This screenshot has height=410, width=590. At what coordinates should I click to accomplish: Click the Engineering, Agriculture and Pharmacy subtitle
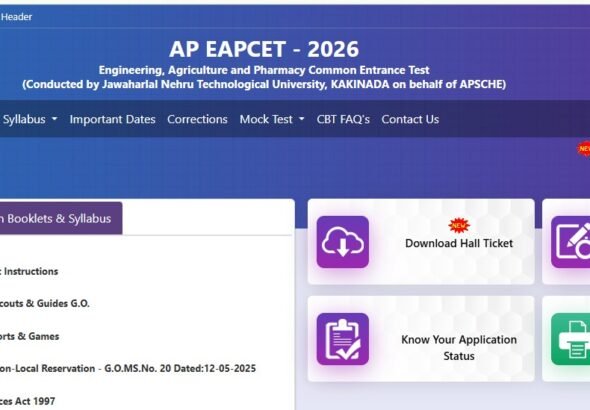[x=264, y=70]
